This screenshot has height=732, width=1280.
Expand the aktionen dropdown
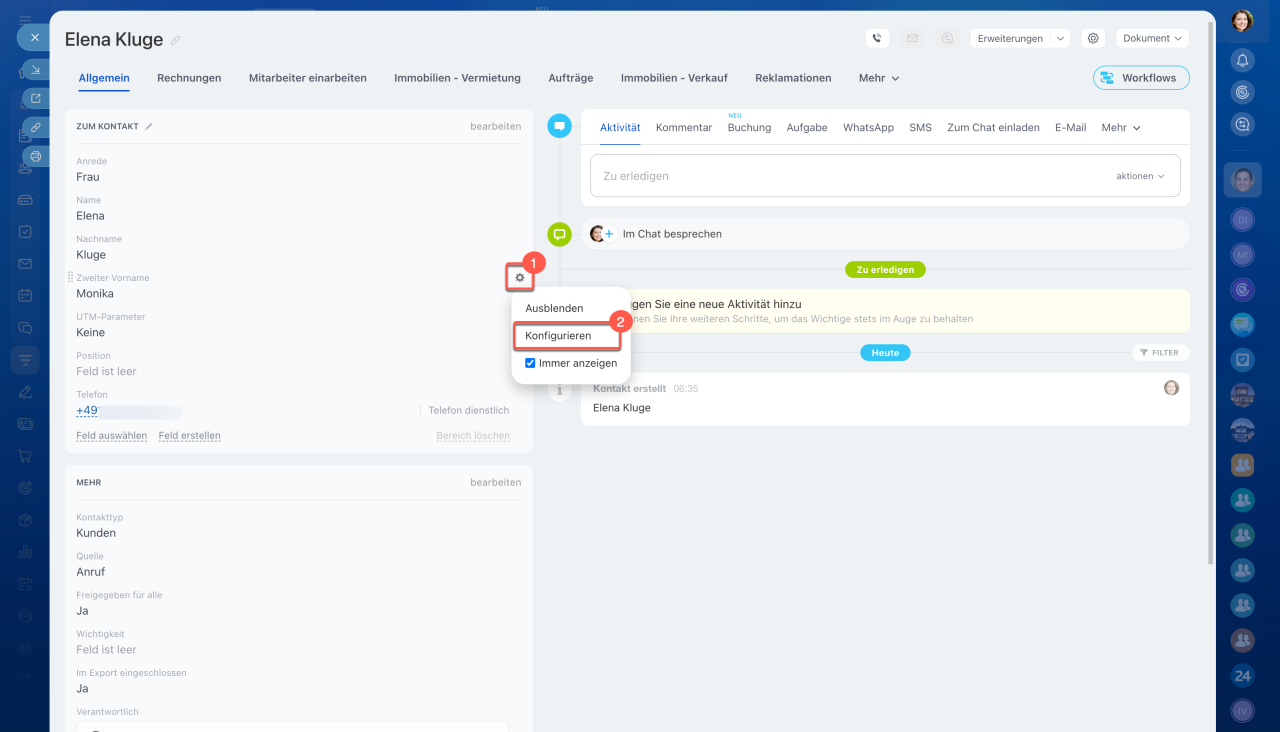1140,176
